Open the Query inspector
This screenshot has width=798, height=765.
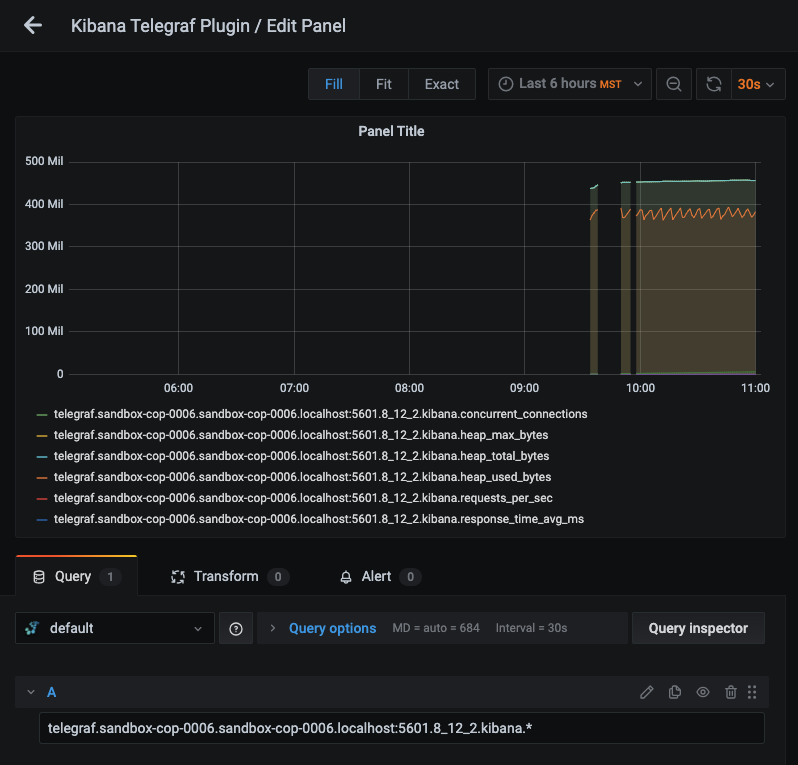point(698,628)
